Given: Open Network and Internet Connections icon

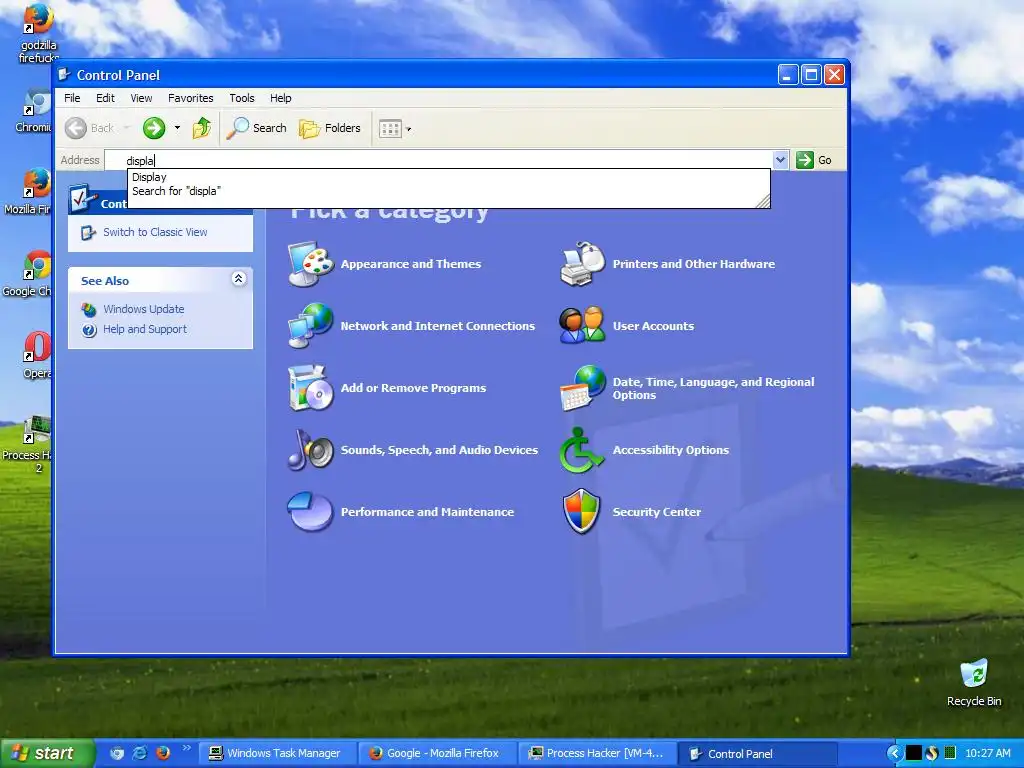Looking at the screenshot, I should [311, 325].
